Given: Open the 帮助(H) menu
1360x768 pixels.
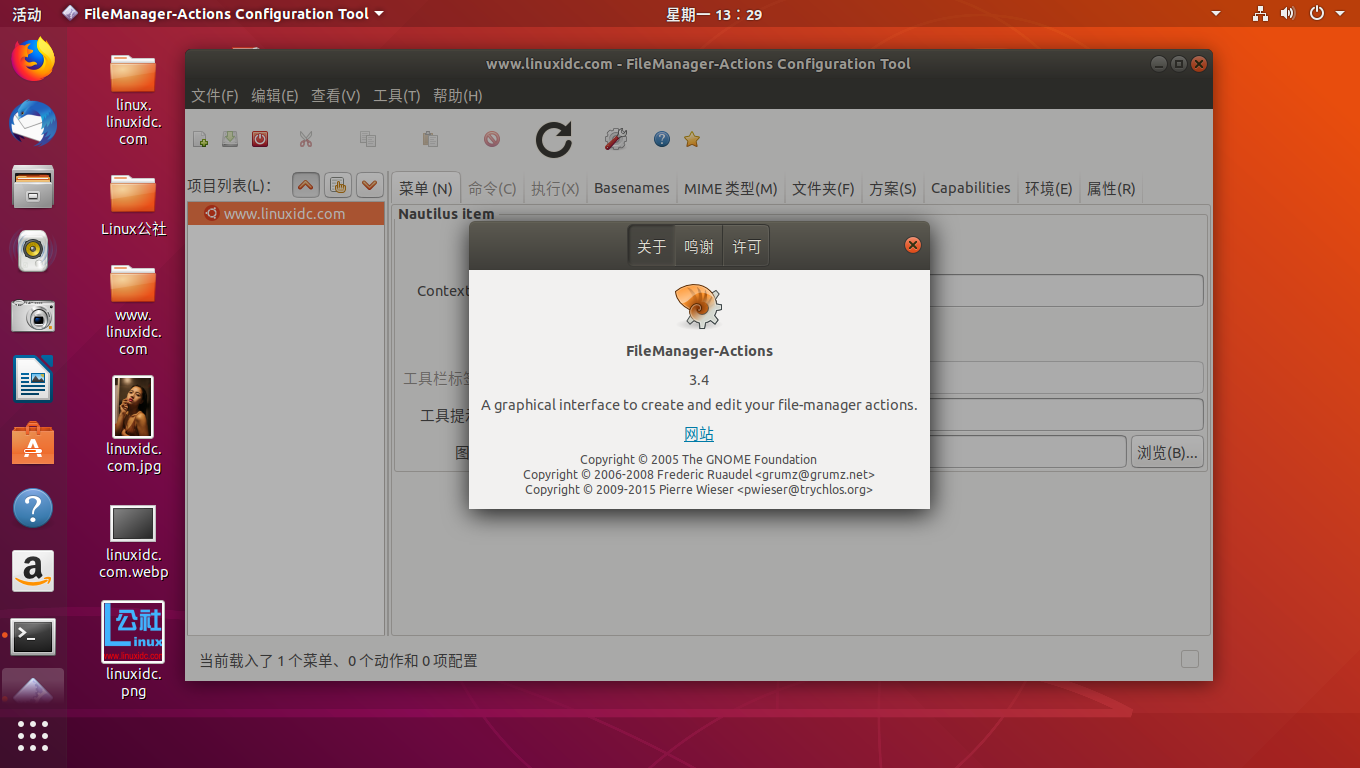Looking at the screenshot, I should (458, 96).
